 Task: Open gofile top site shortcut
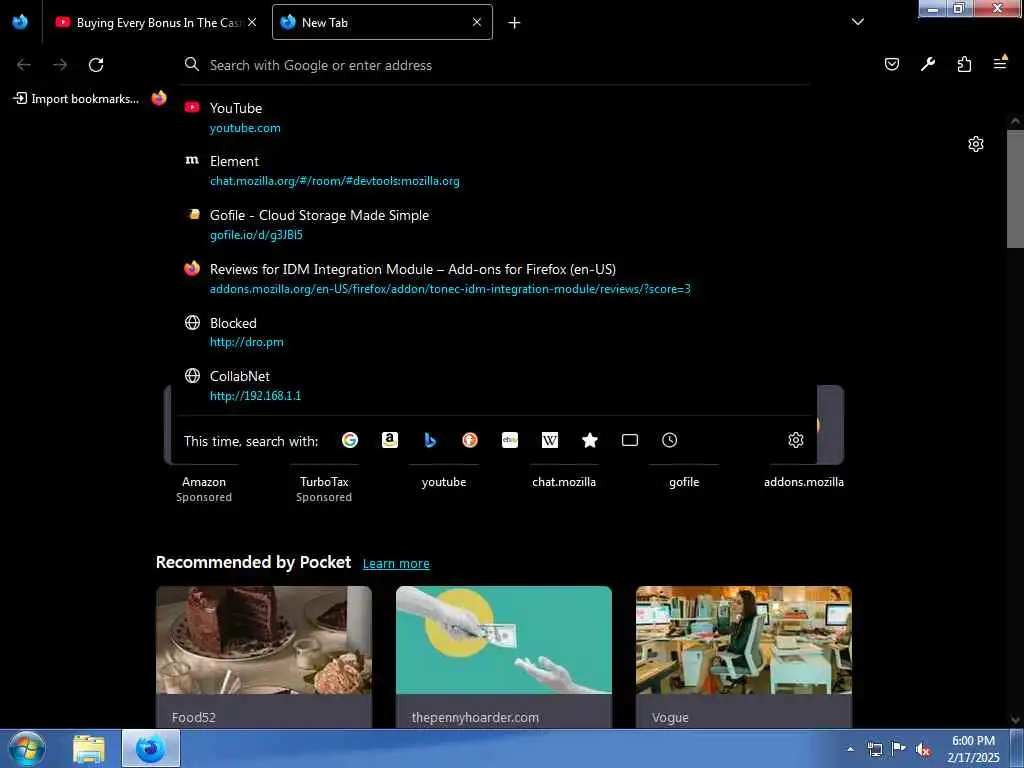[x=684, y=482]
